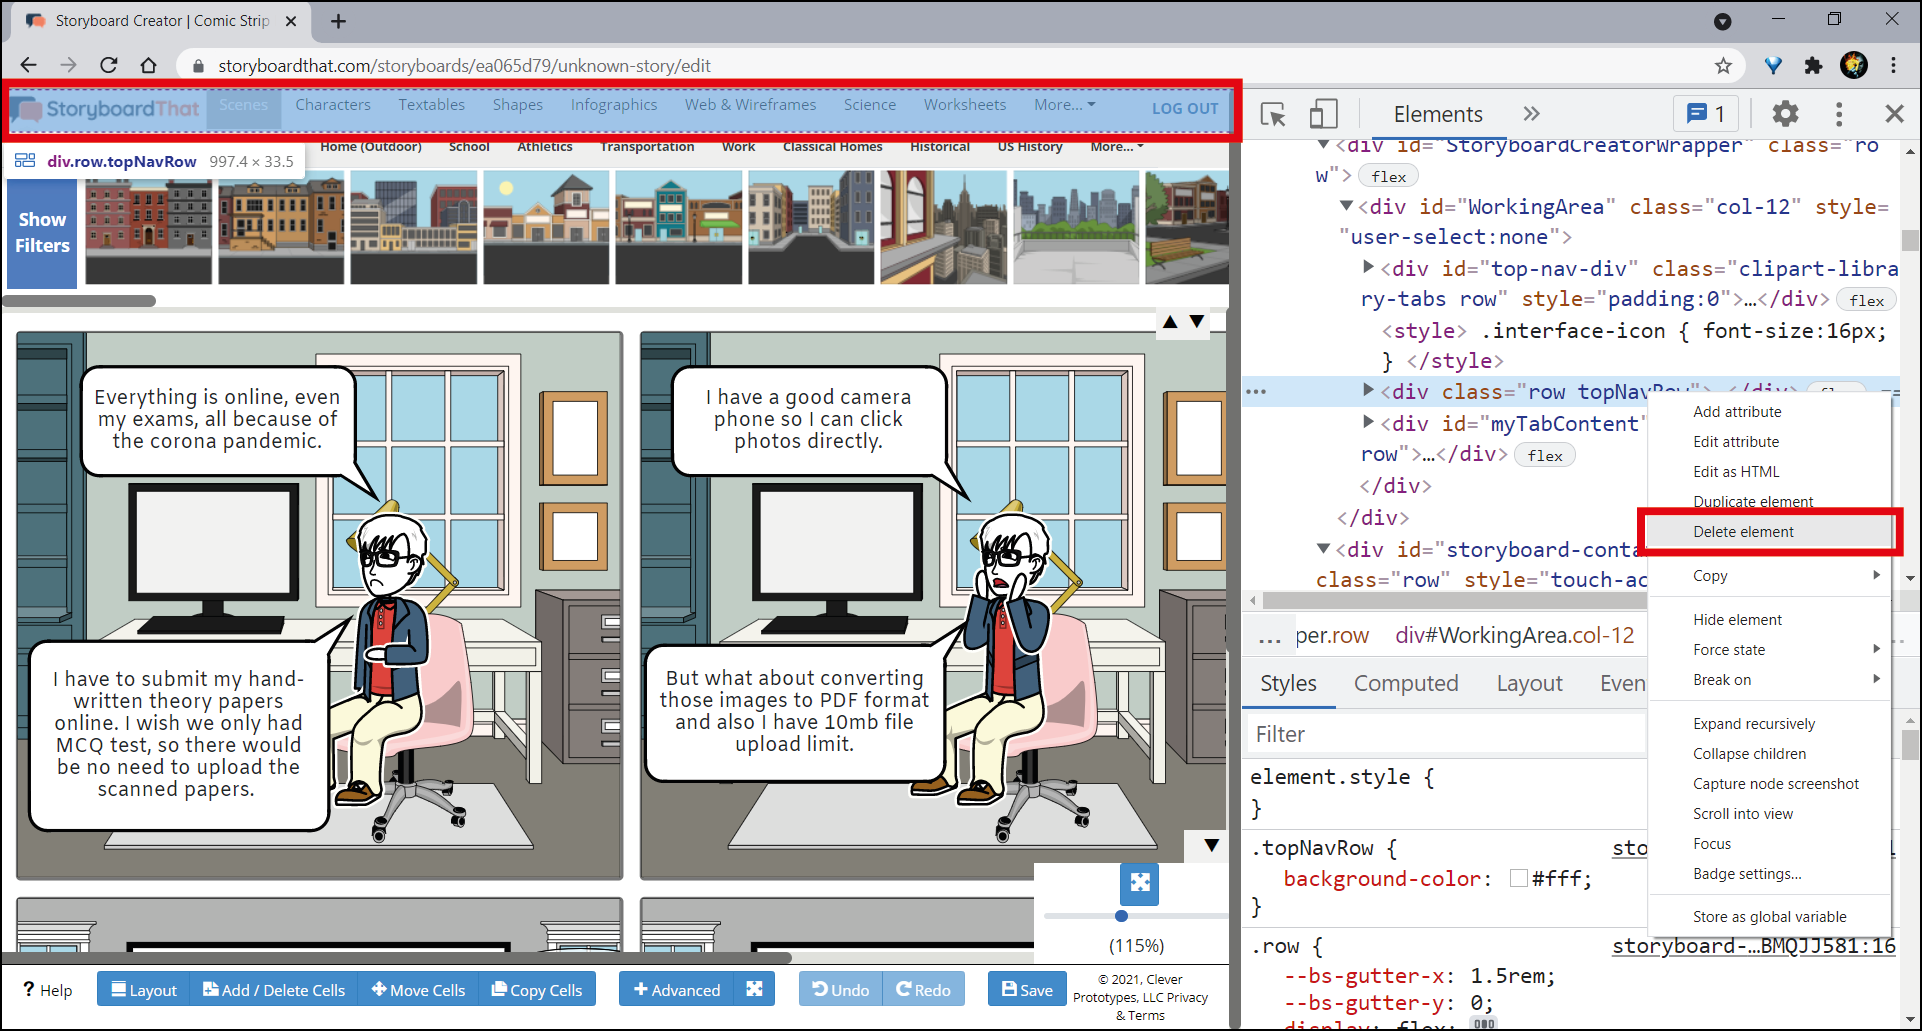This screenshot has width=1922, height=1031.
Task: Open the Advanced options
Action: pos(677,989)
